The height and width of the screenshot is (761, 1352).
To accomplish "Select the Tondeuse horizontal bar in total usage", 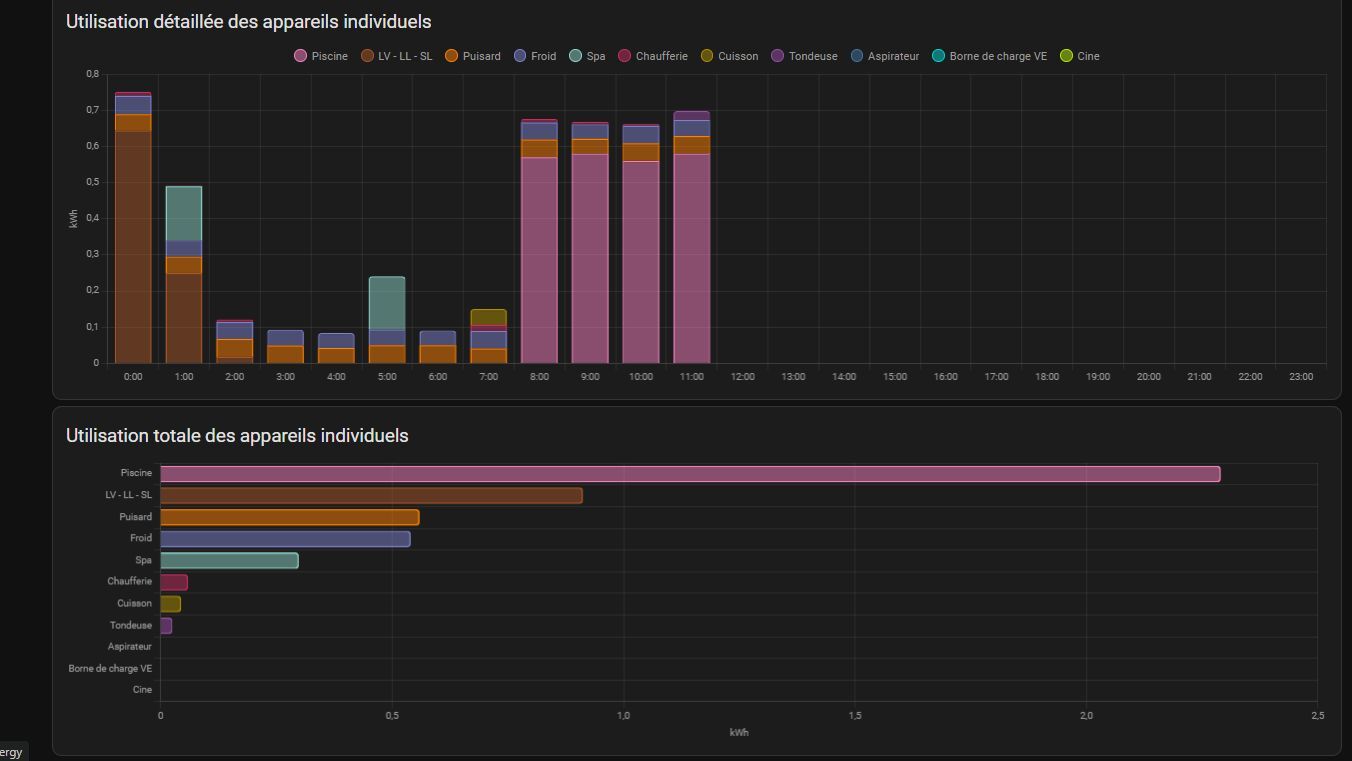I will coord(166,626).
